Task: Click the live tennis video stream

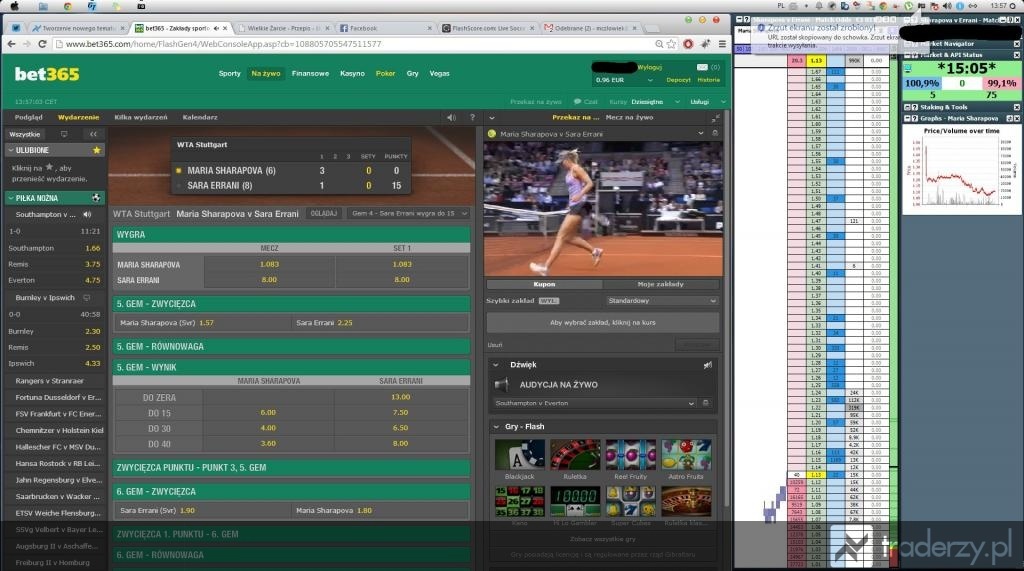Action: (x=603, y=209)
